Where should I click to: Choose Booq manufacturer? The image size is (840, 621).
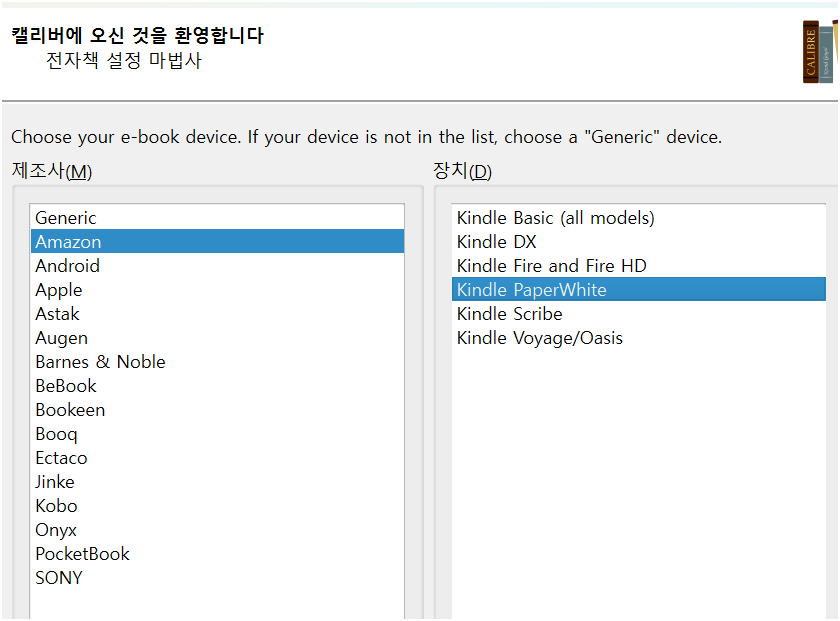217,434
